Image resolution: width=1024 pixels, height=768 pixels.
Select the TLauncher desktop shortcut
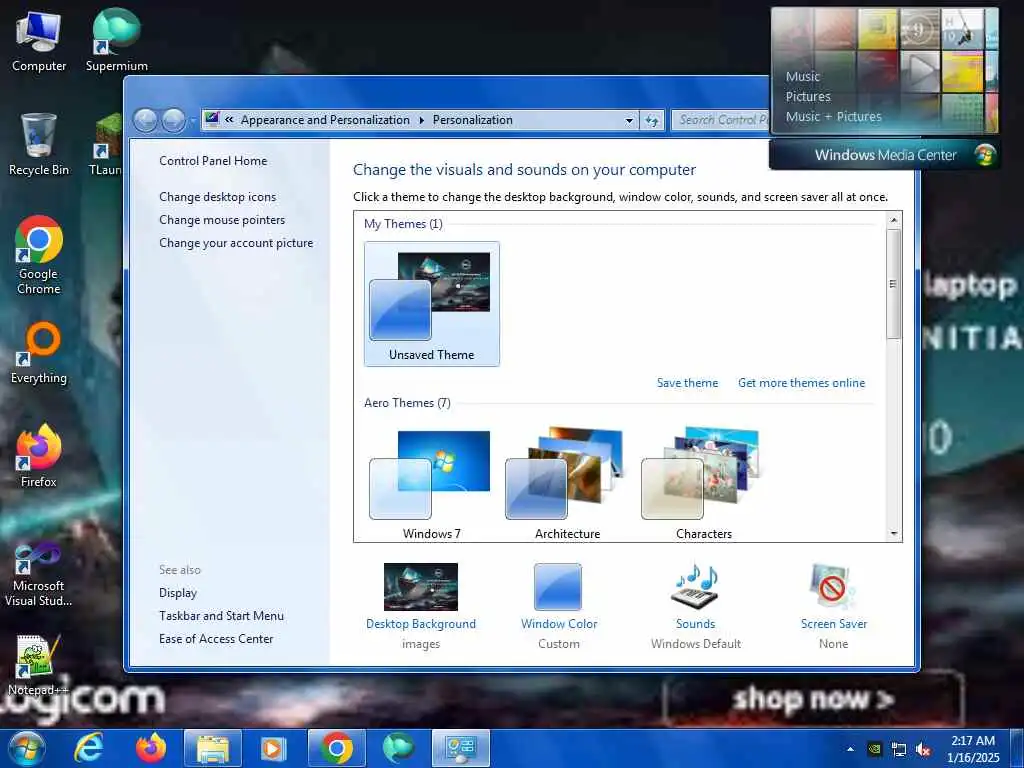coord(107,145)
